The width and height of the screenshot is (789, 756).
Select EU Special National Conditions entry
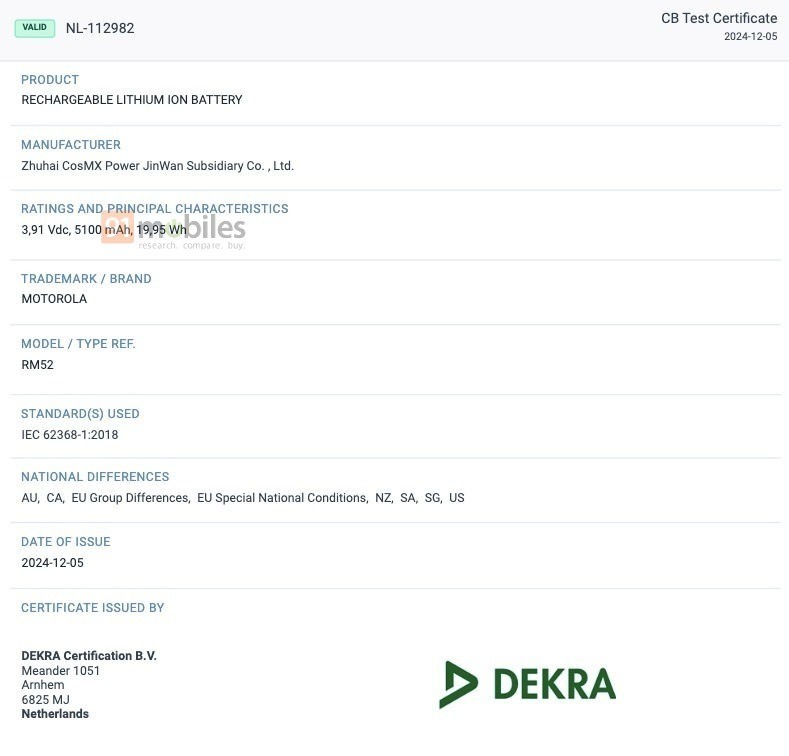(283, 498)
